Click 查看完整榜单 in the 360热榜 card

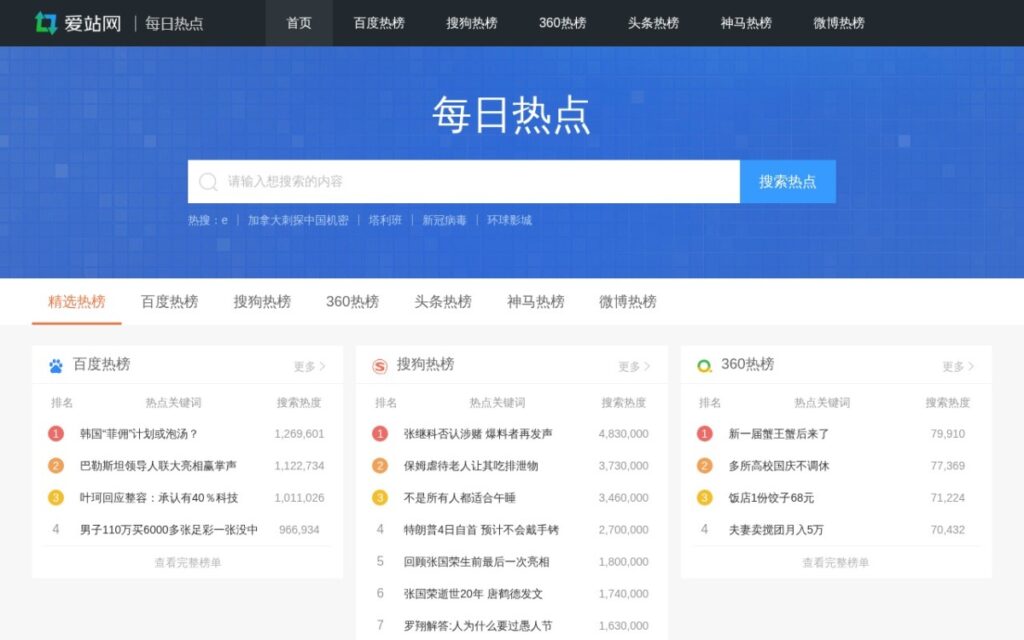[836, 562]
